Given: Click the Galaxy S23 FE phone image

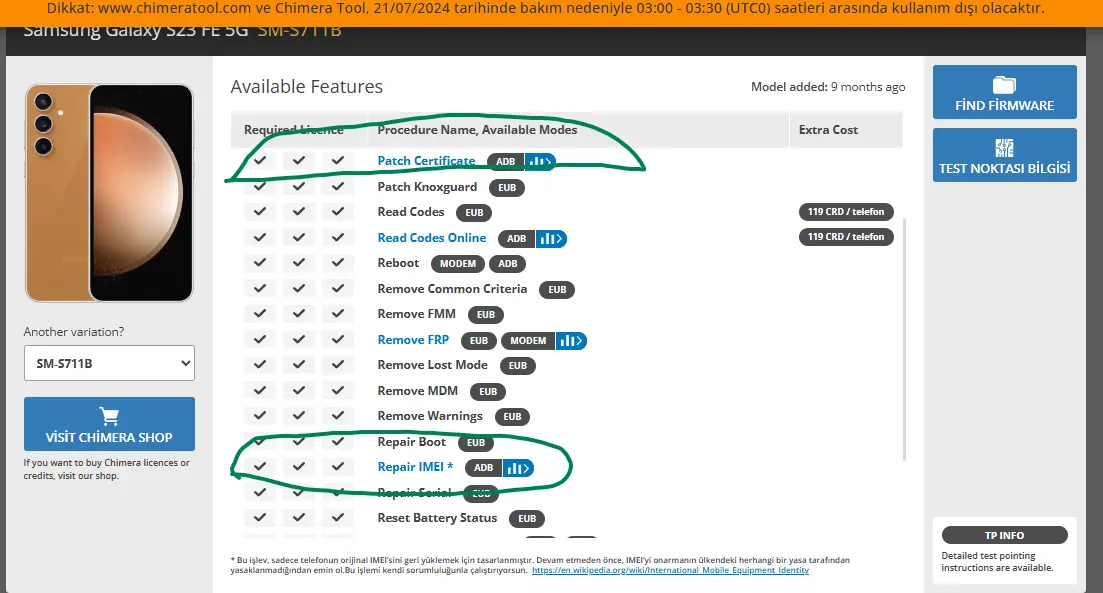Looking at the screenshot, I should coord(109,193).
